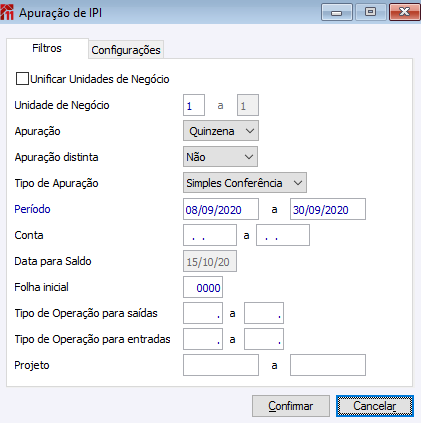Open the Tipo de Apuração dropdown
Screen dimensions: 421x423
click(245, 183)
